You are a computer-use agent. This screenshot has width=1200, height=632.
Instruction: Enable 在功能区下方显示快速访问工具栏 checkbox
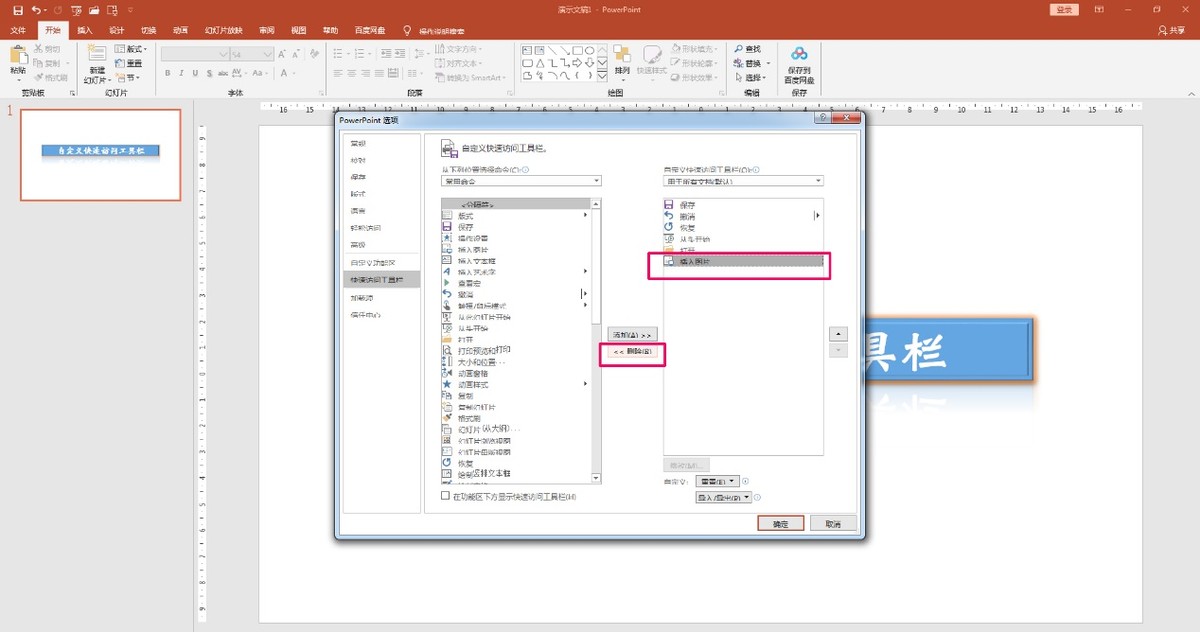click(x=446, y=496)
